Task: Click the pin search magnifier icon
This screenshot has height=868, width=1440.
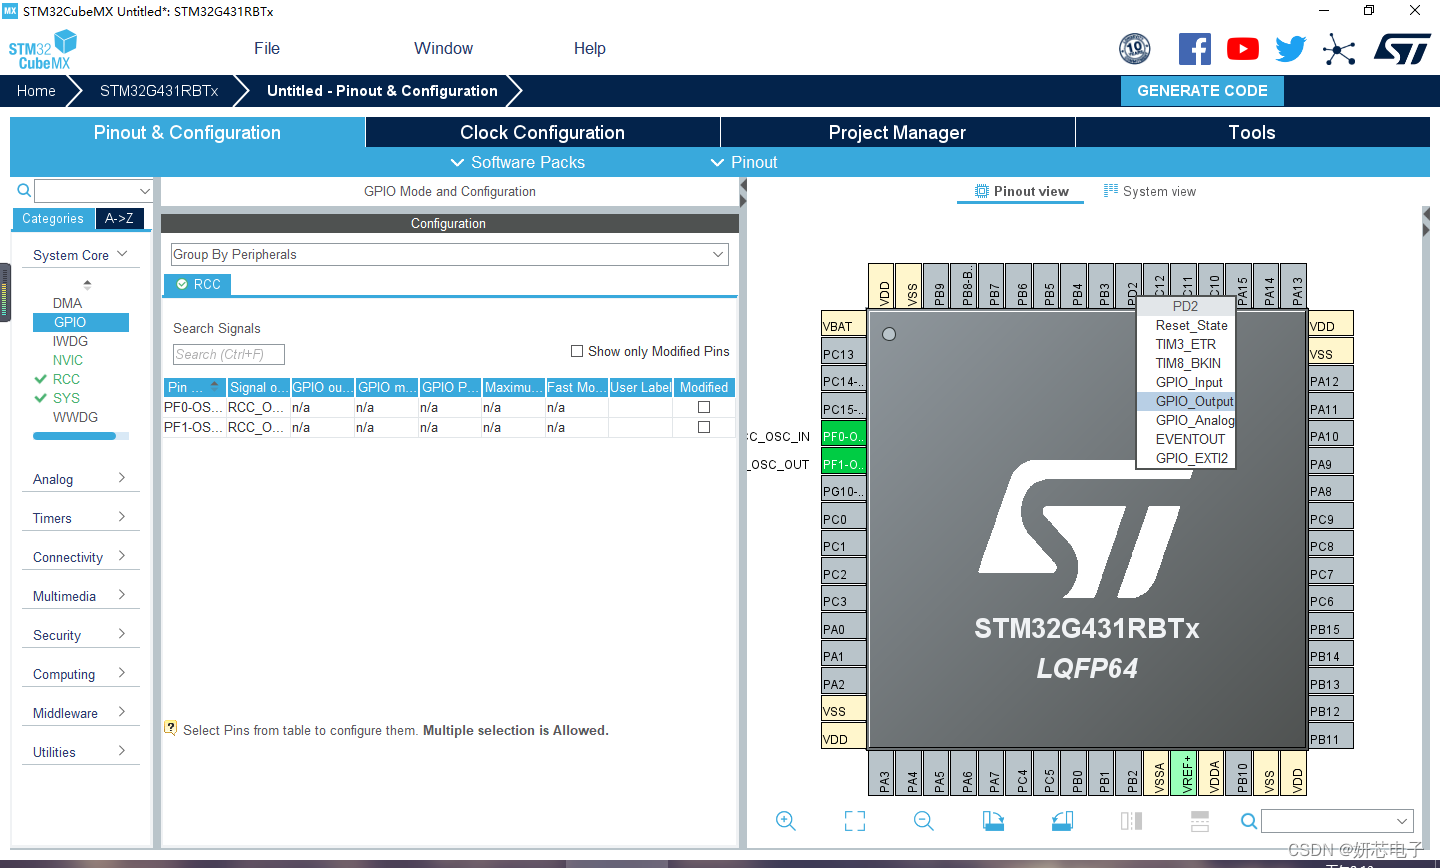Action: pos(1249,821)
